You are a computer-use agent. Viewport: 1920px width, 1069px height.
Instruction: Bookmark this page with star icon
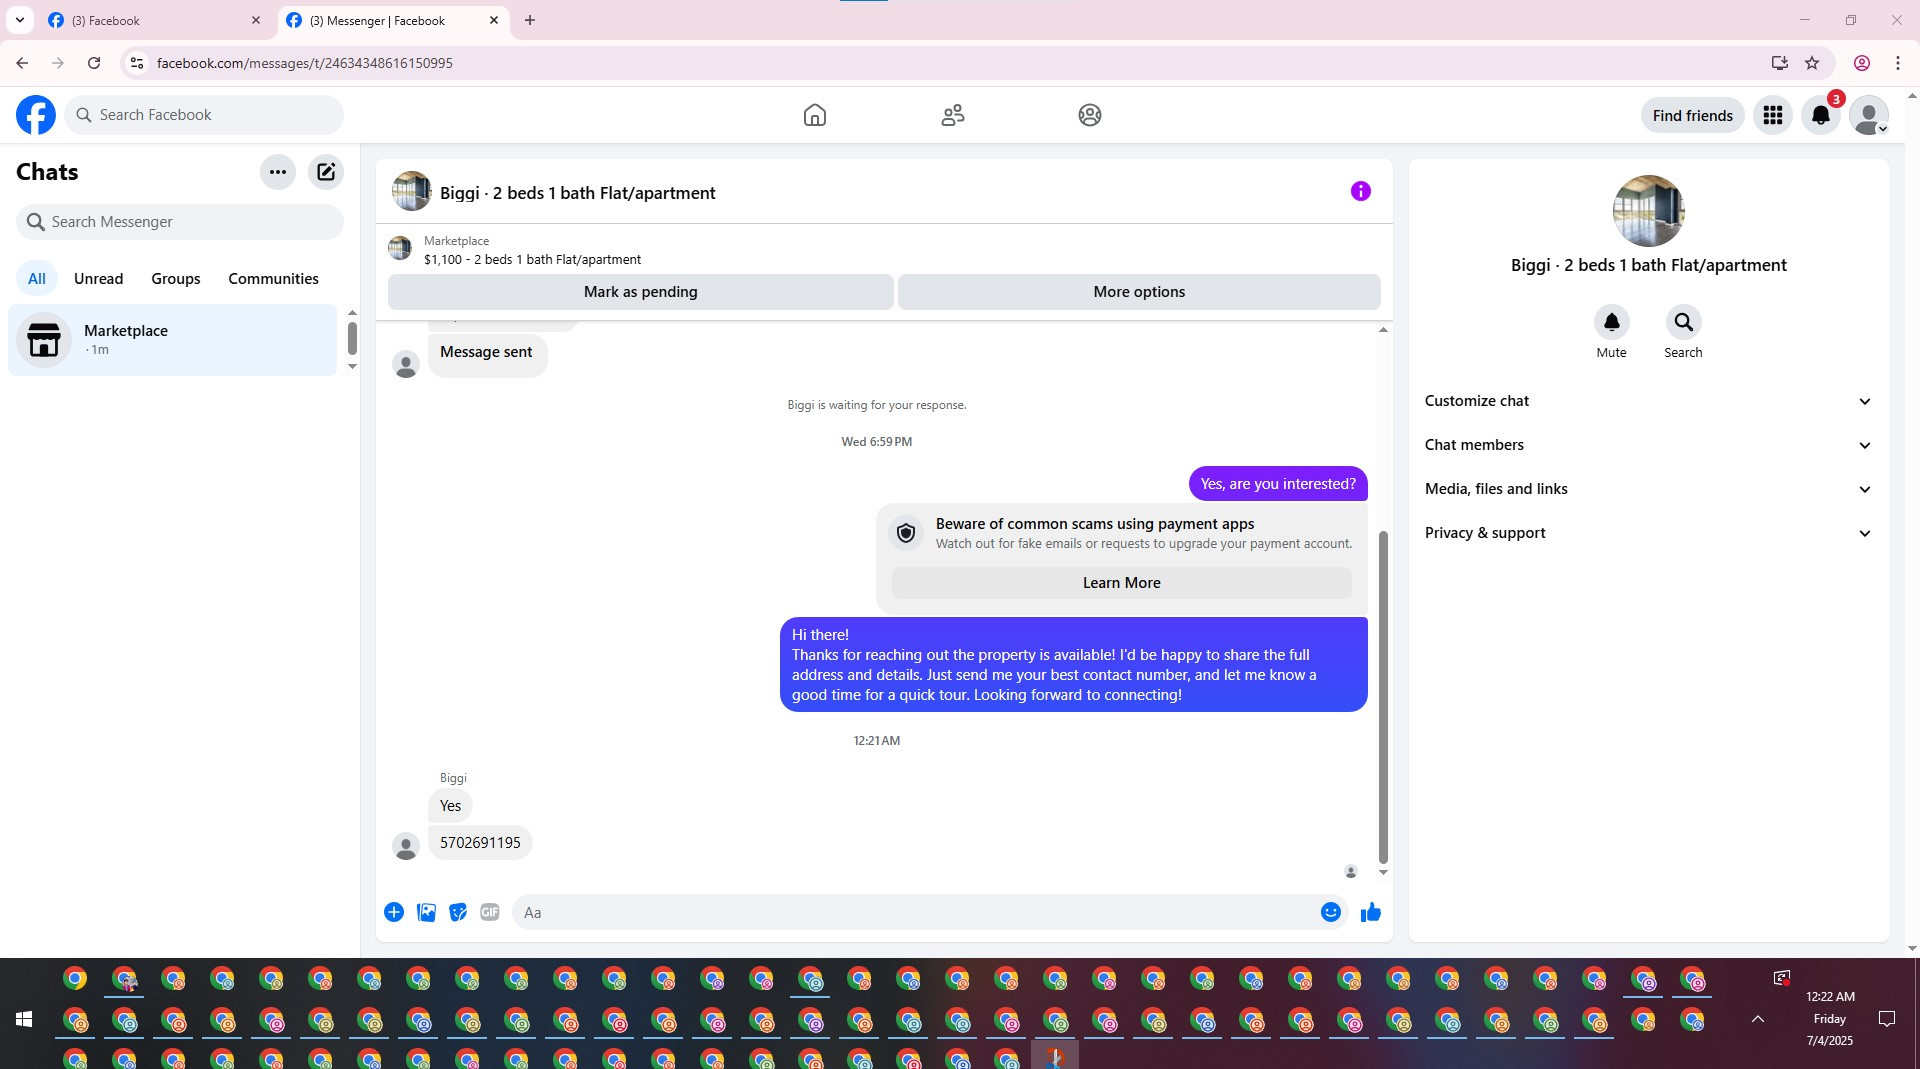click(1812, 63)
